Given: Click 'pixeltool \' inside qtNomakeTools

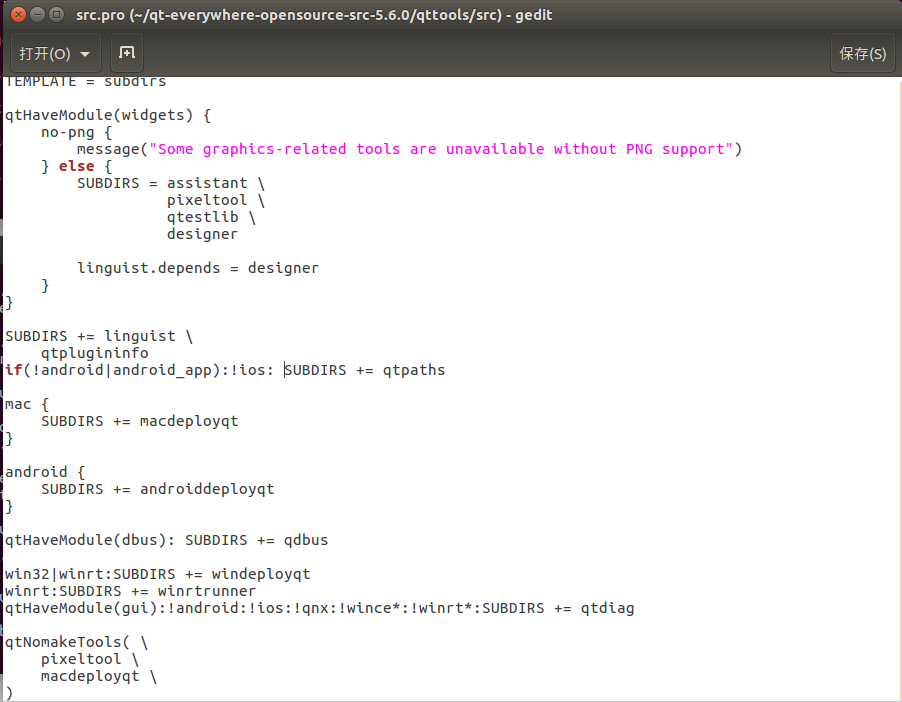Looking at the screenshot, I should pyautogui.click(x=90, y=659).
